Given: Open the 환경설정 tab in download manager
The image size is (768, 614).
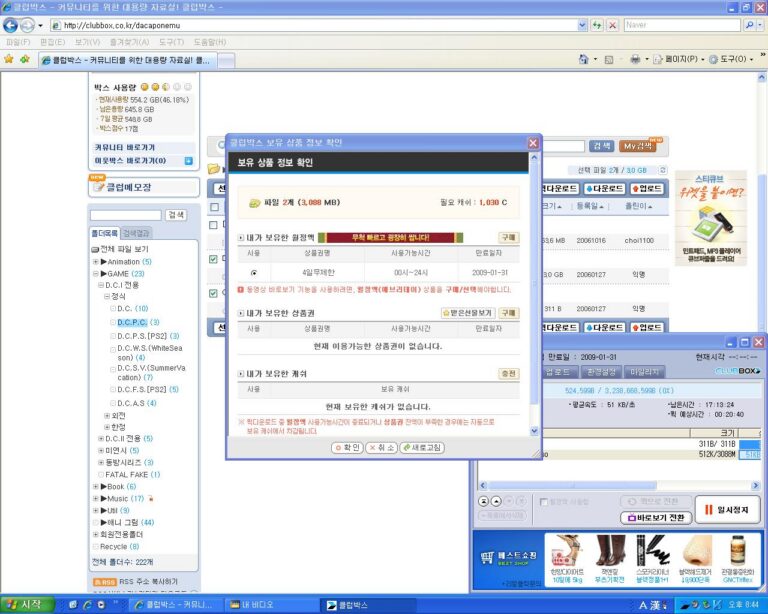Looking at the screenshot, I should click(601, 372).
